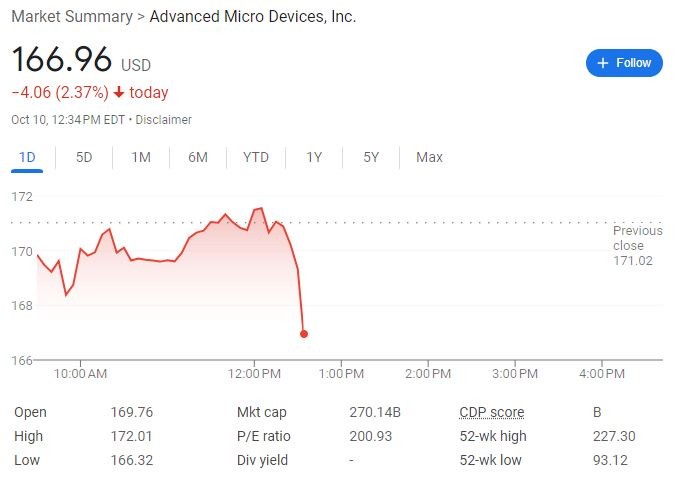Image resolution: width=690 pixels, height=489 pixels.
Task: Open the Market Summary breadcrumb link
Action: click(71, 17)
